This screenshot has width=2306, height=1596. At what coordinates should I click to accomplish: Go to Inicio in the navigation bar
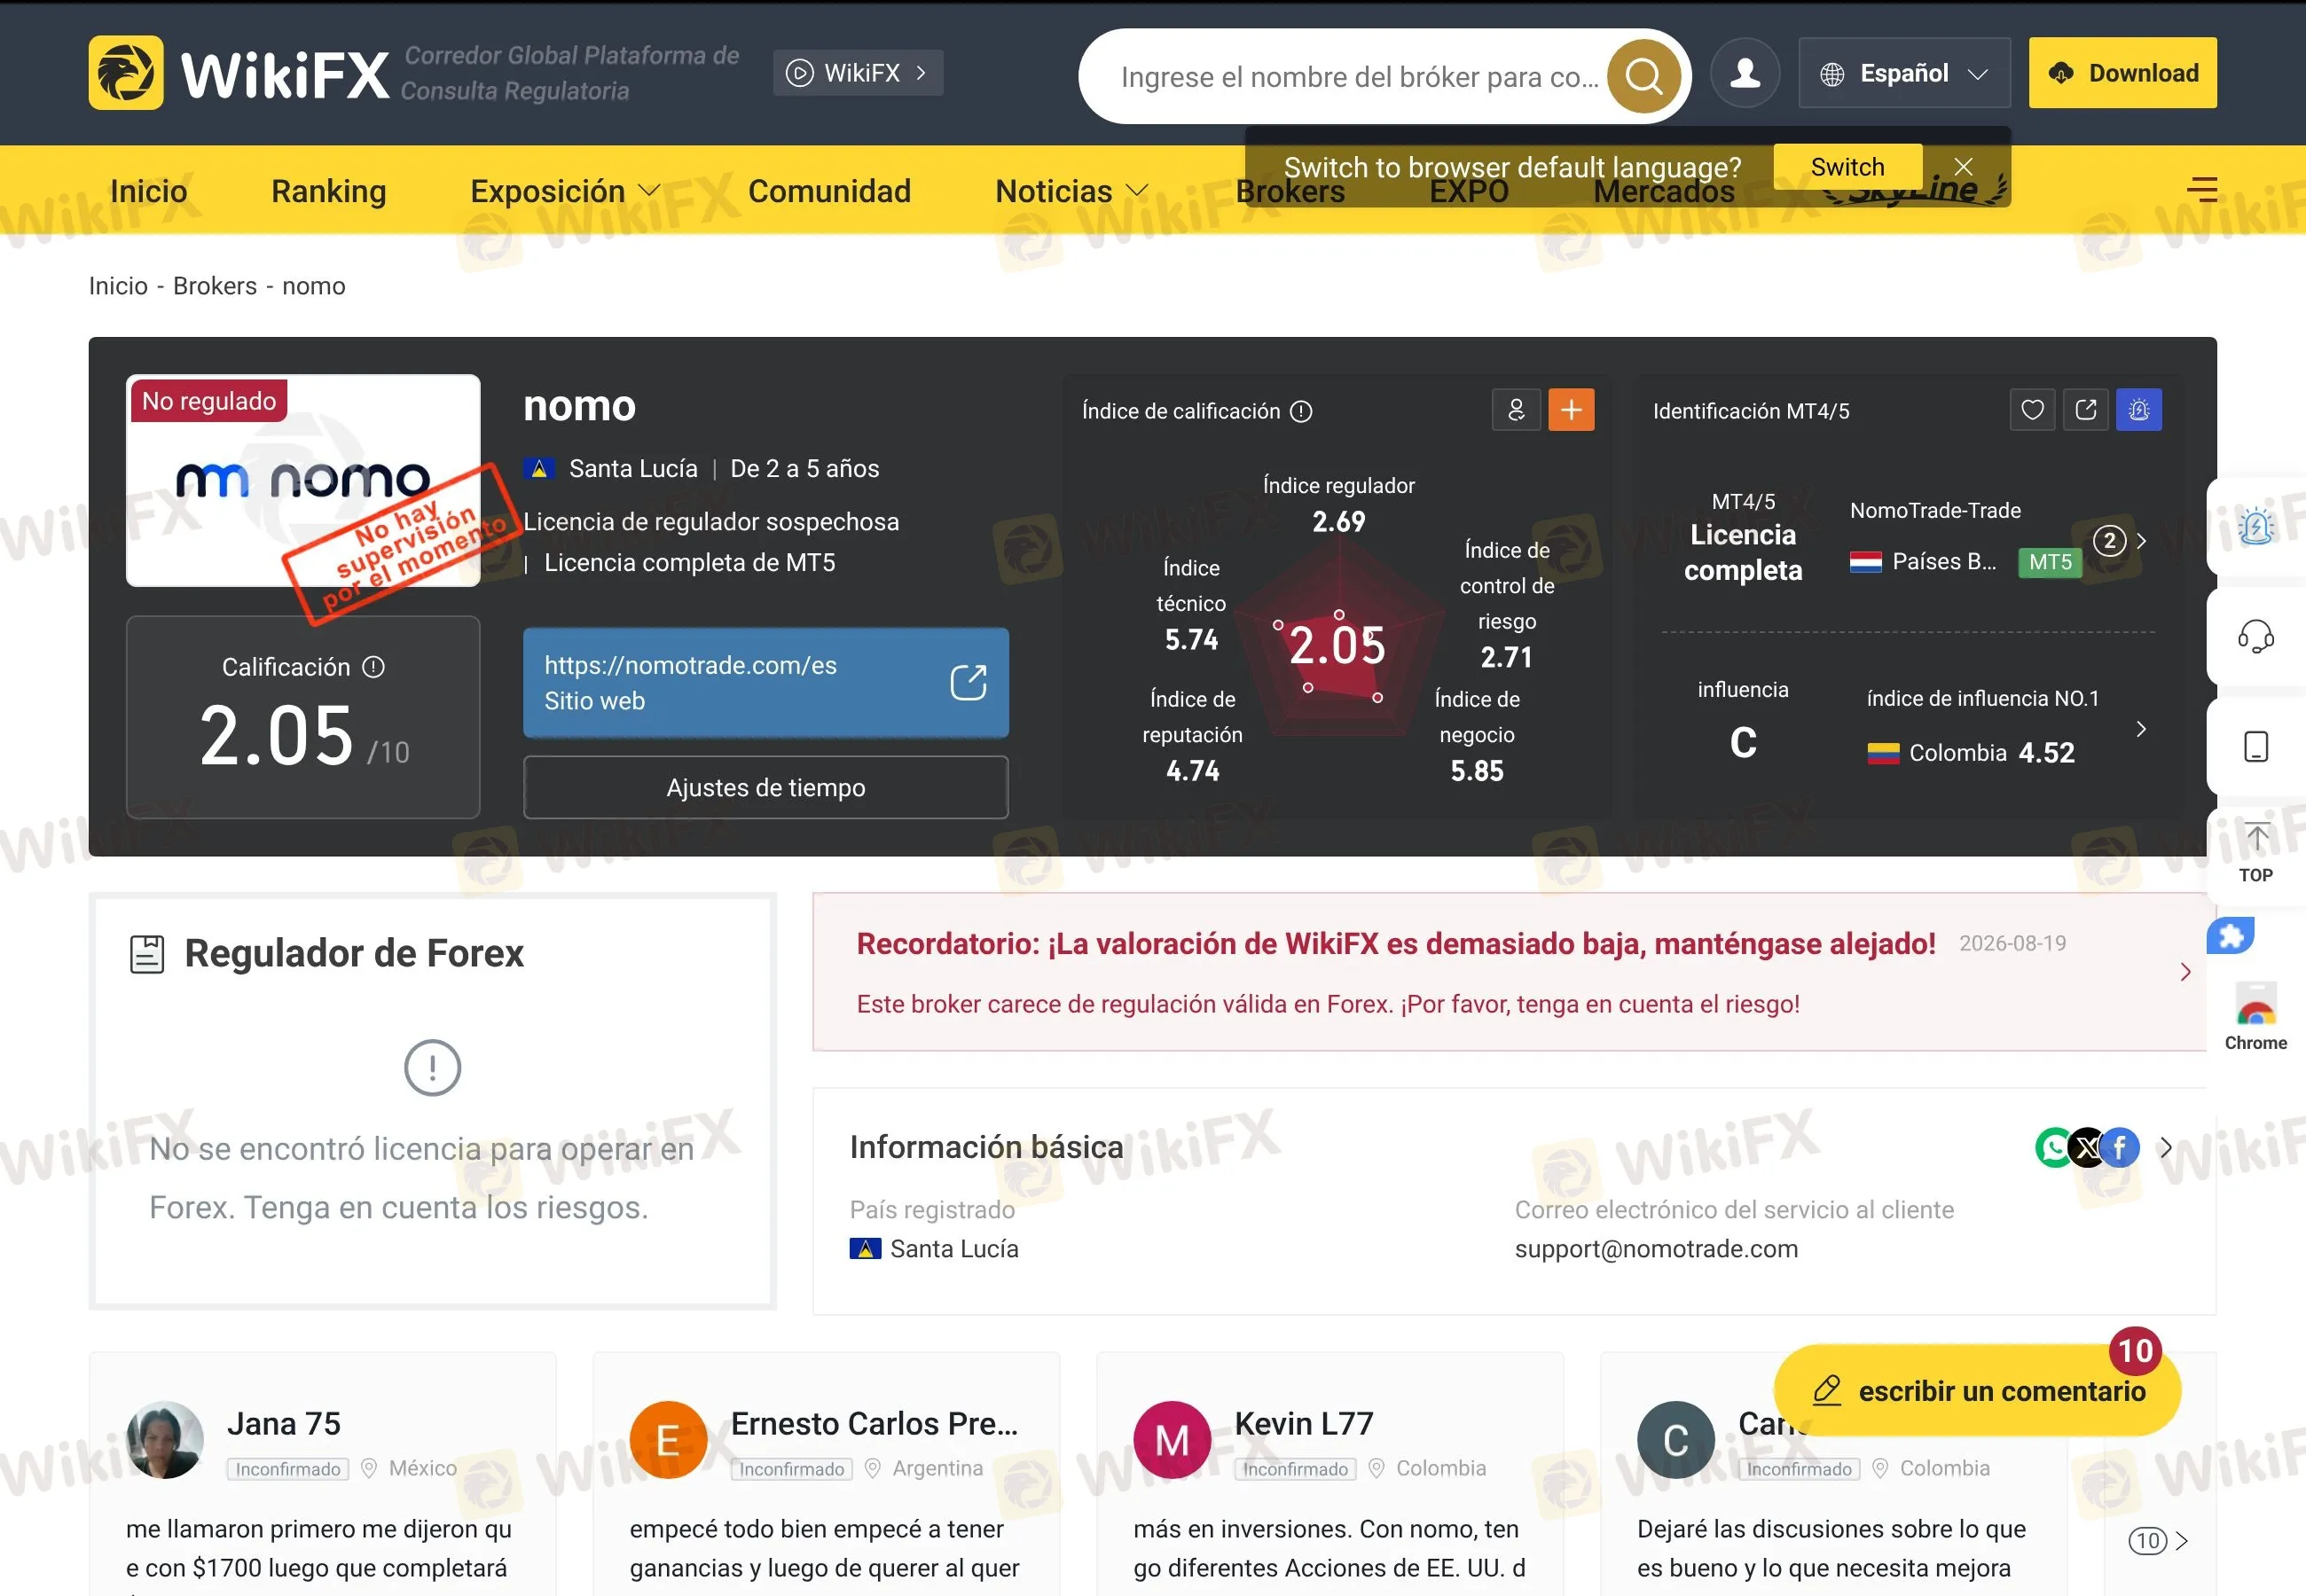[x=148, y=191]
